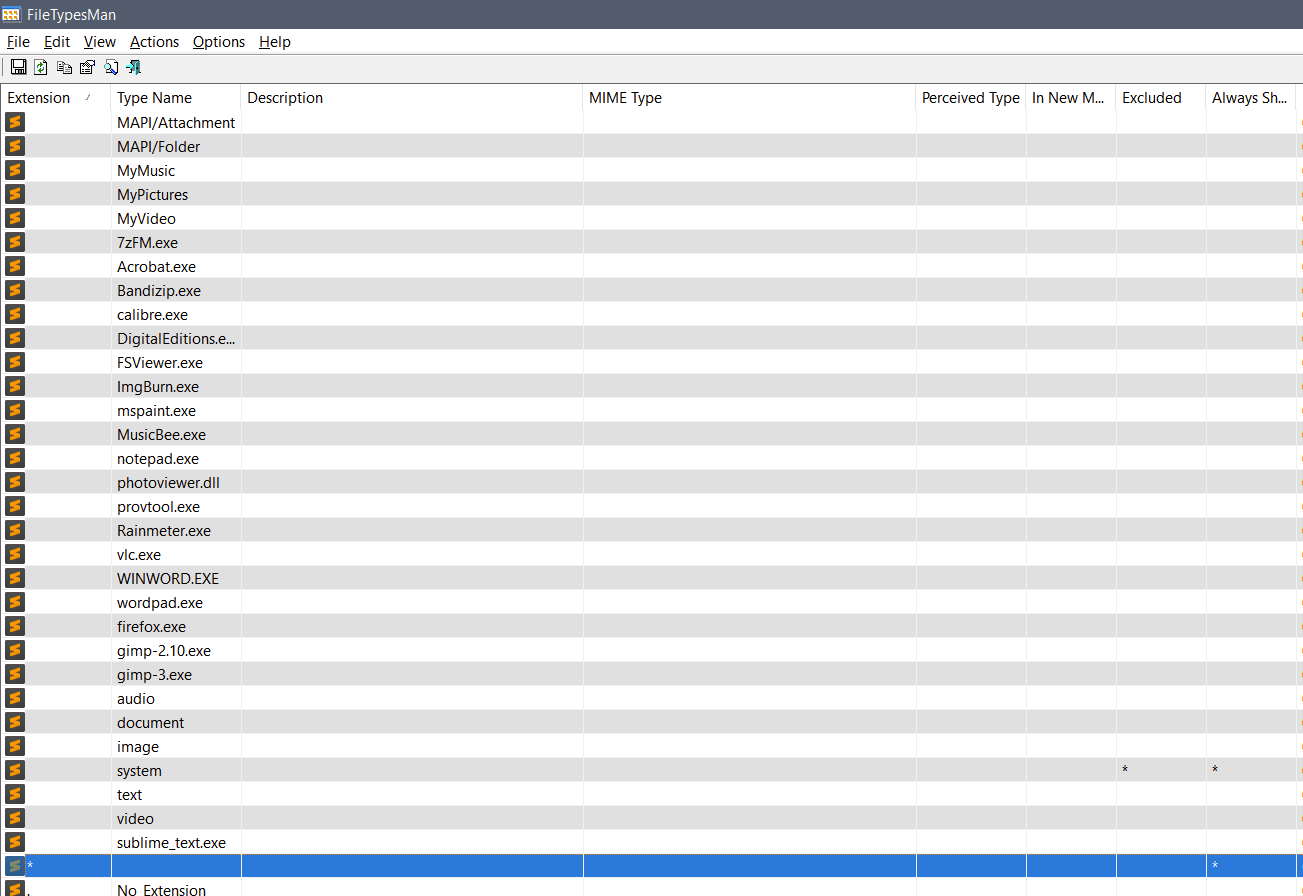
Task: Select the text type name row
Action: tap(651, 794)
